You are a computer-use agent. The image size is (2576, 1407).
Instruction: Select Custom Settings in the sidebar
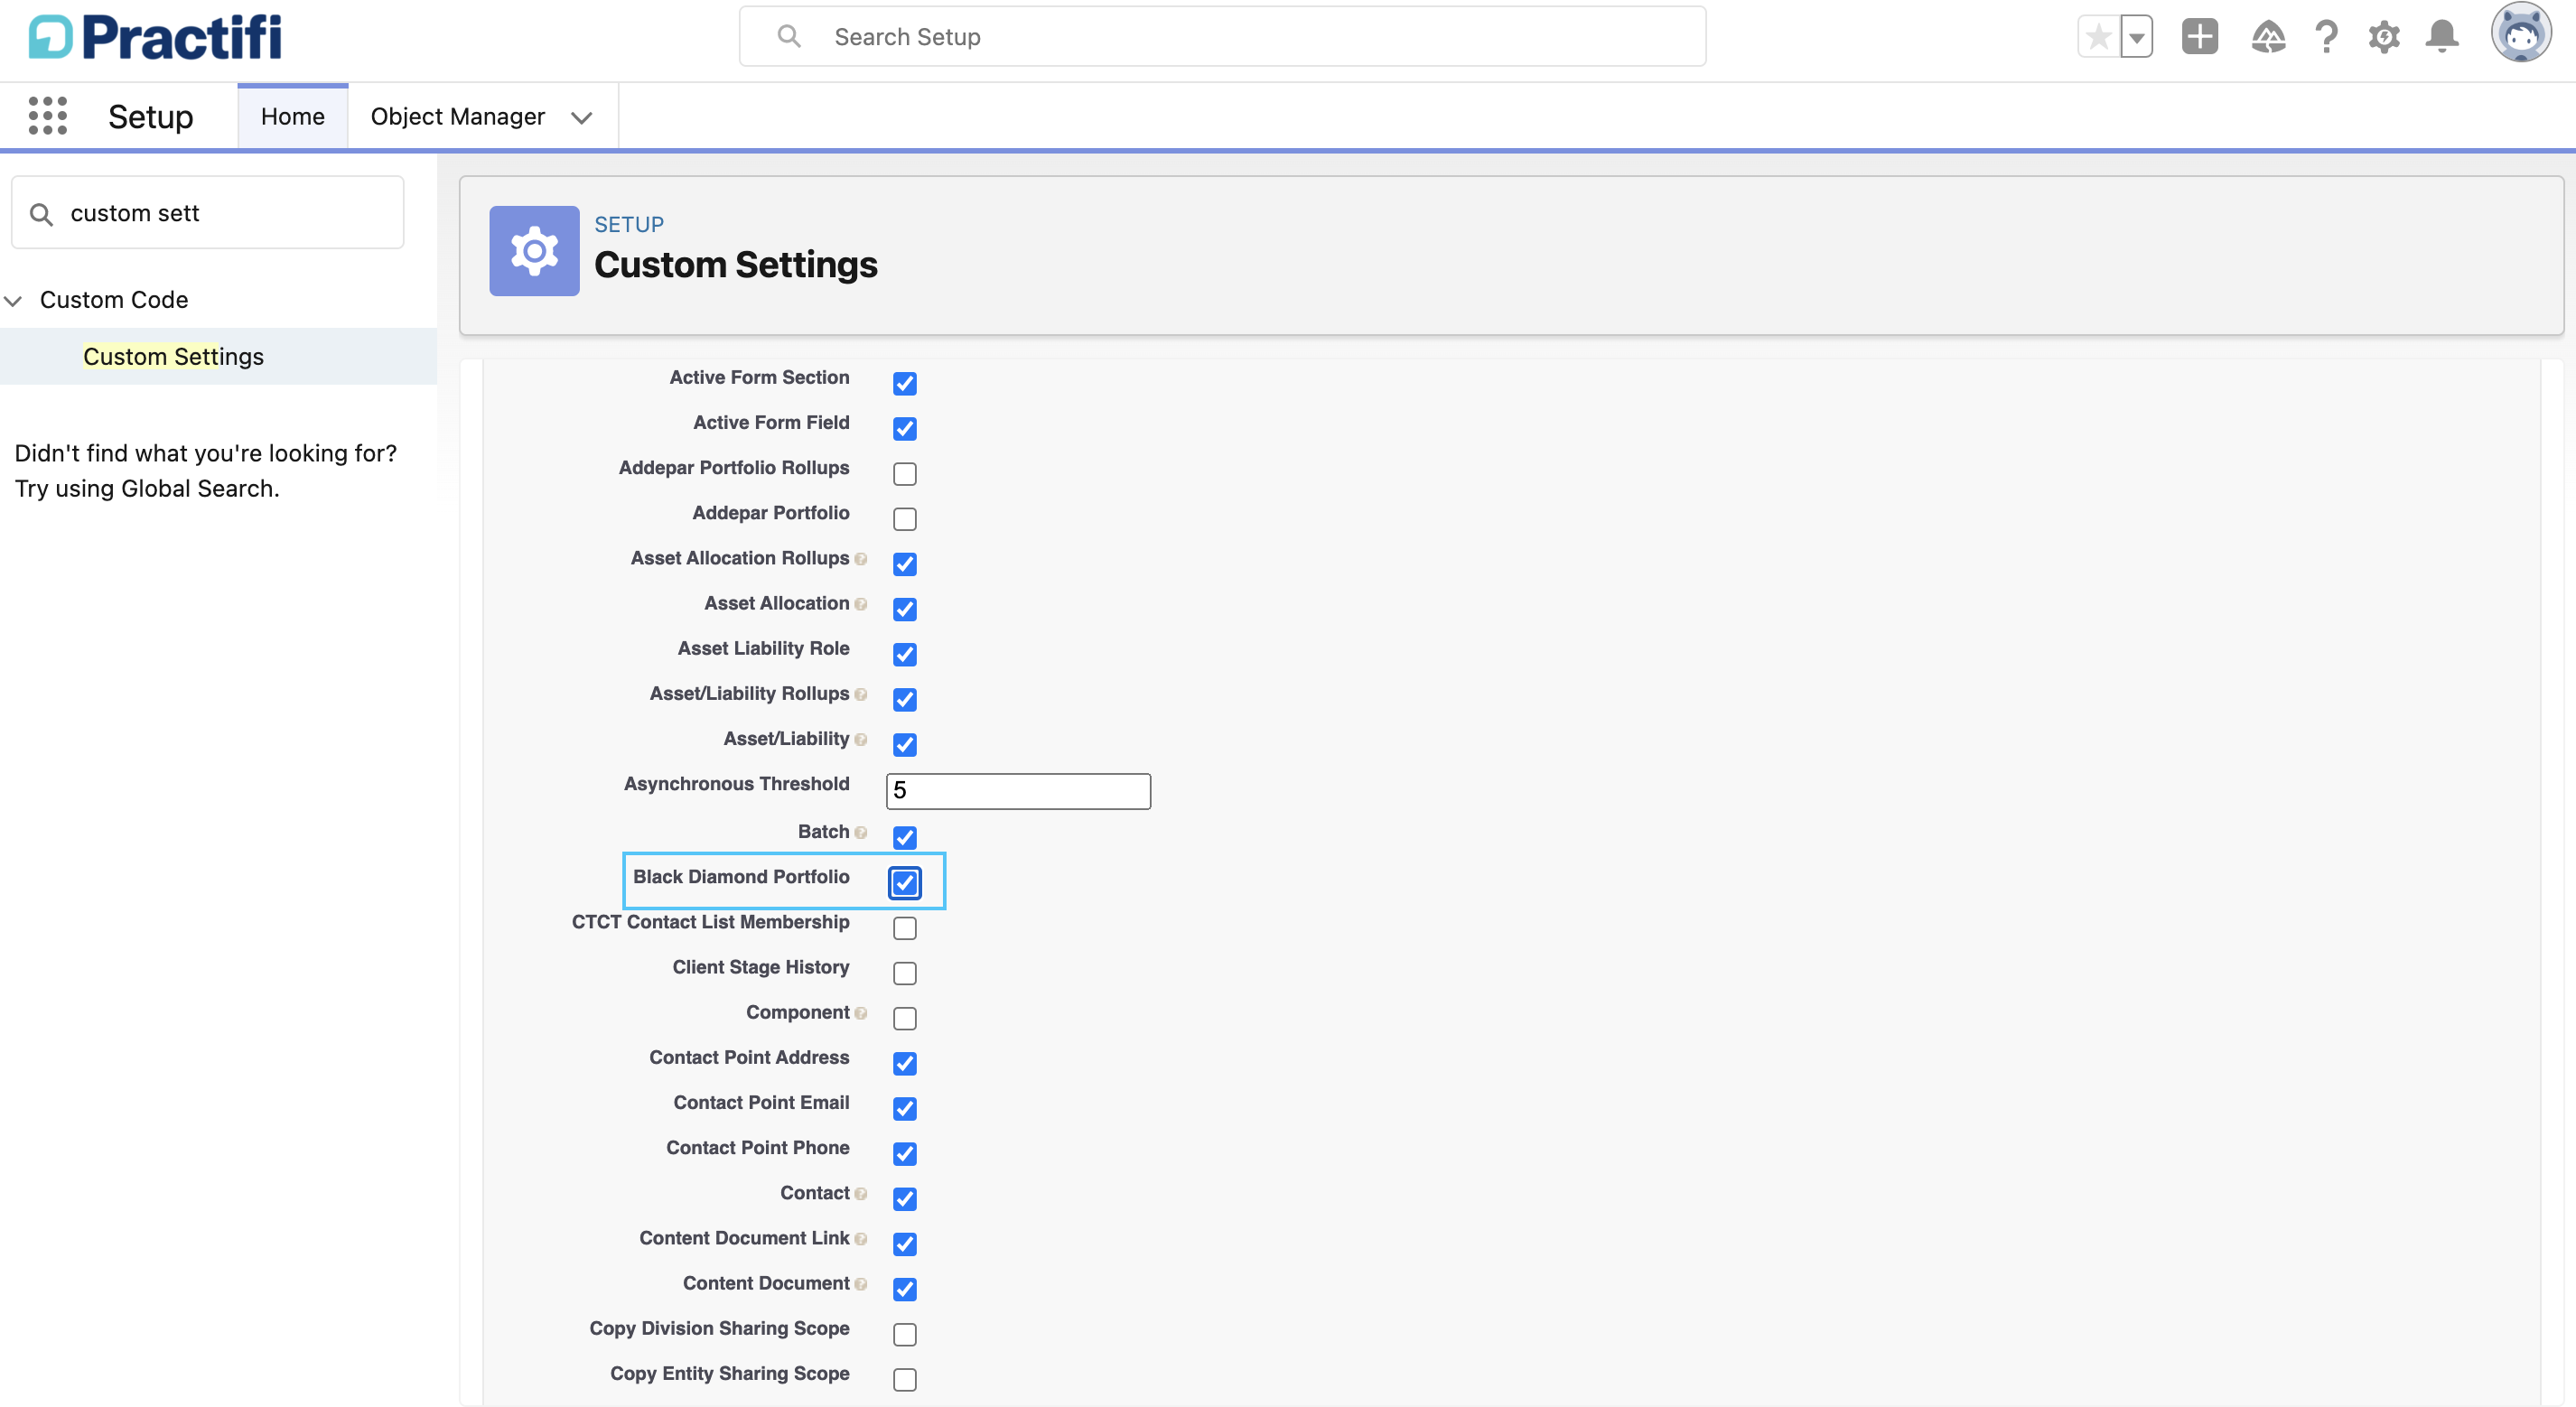click(173, 356)
